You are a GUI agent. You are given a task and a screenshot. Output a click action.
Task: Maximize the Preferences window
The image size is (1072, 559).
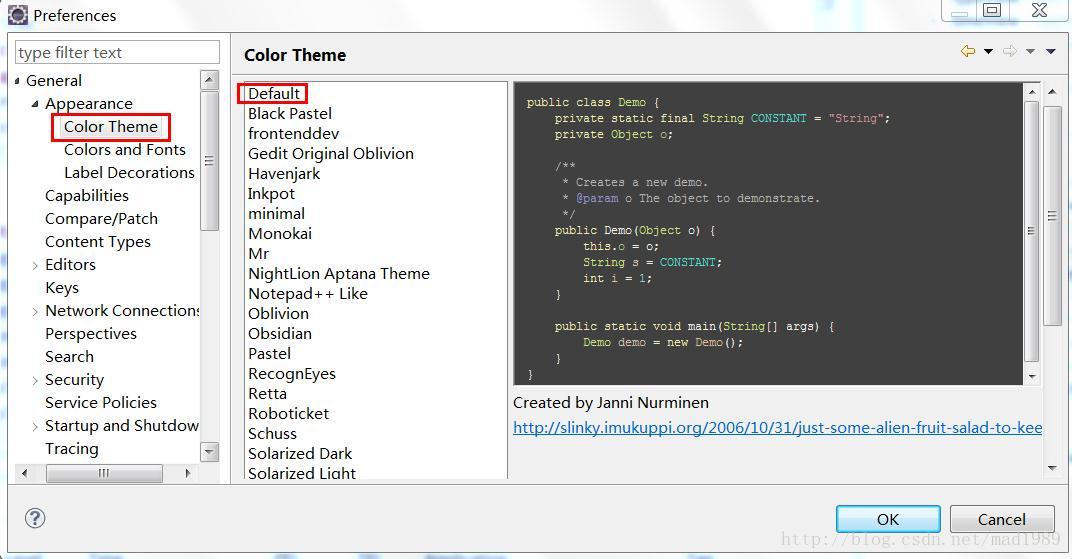point(992,10)
